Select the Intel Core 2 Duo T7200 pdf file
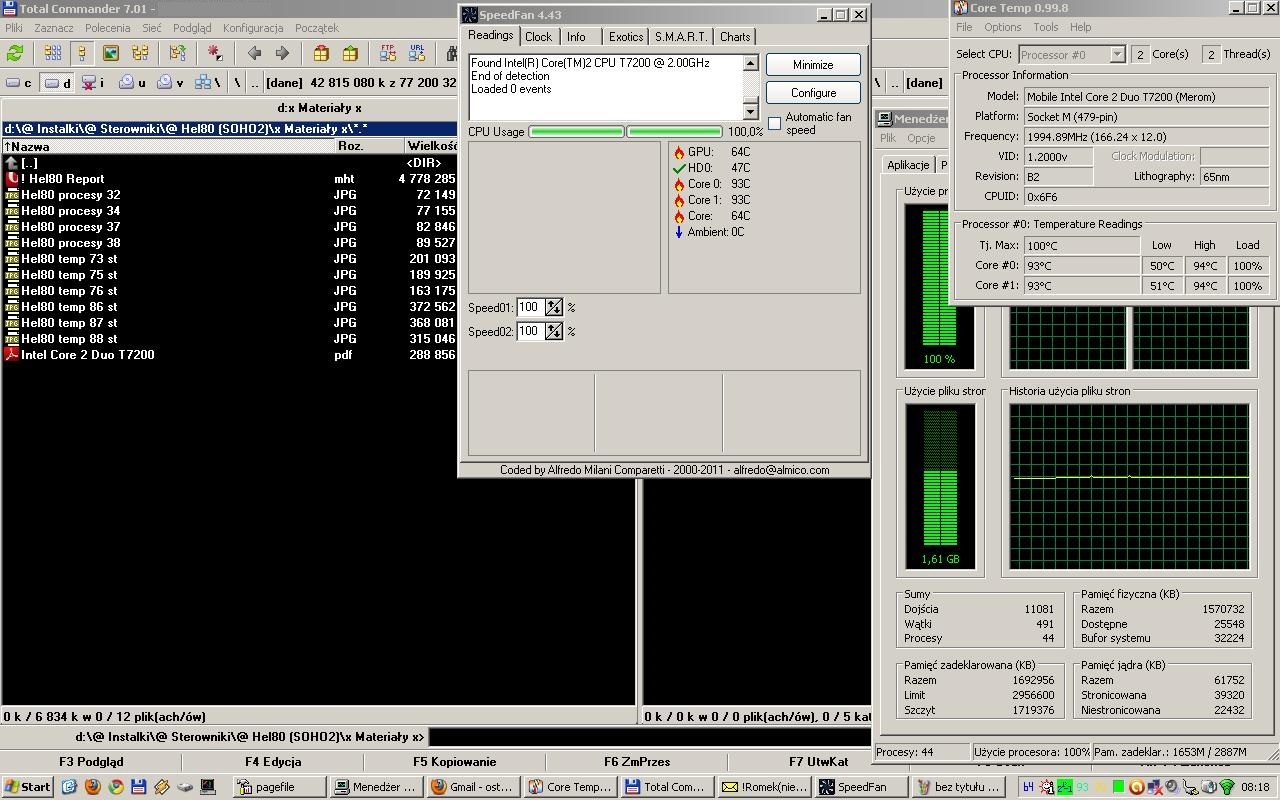 pos(88,355)
